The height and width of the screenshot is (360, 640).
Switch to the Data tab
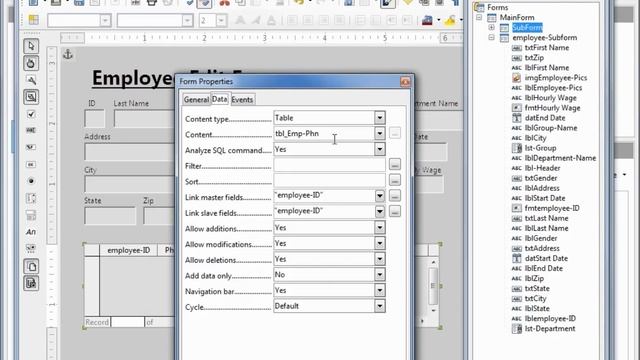click(220, 99)
